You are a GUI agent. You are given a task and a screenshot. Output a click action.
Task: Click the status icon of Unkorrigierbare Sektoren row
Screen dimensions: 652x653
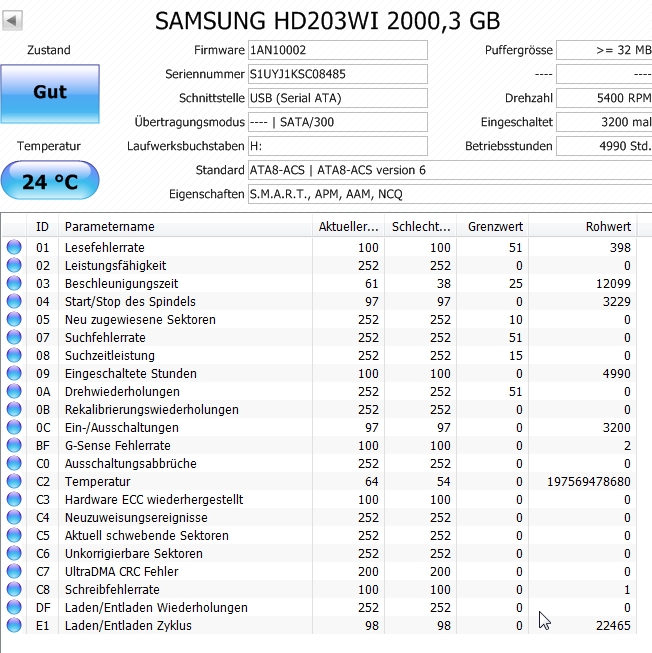tap(14, 553)
